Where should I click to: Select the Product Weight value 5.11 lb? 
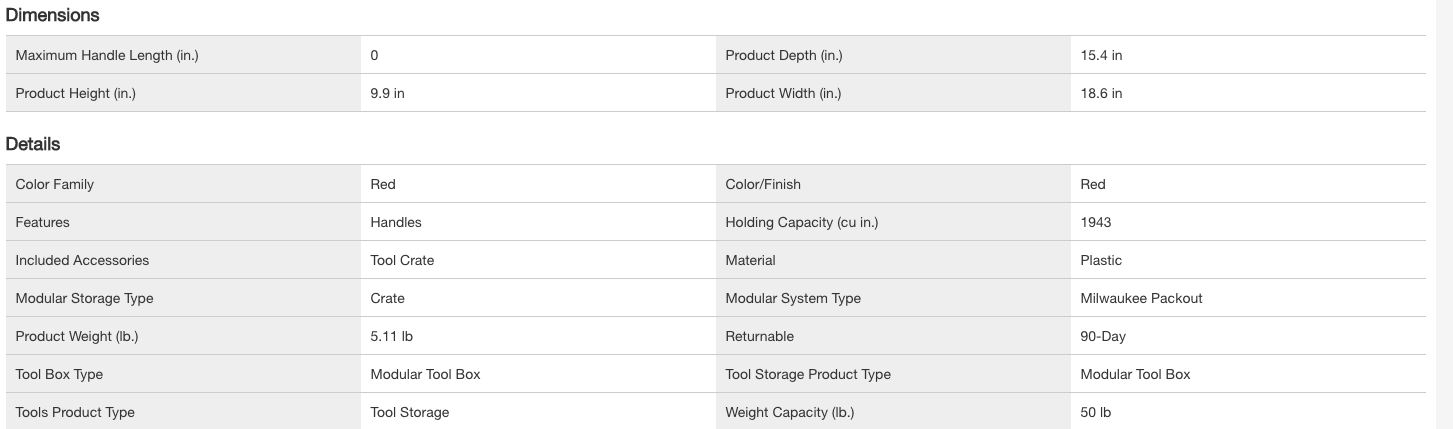pyautogui.click(x=391, y=337)
